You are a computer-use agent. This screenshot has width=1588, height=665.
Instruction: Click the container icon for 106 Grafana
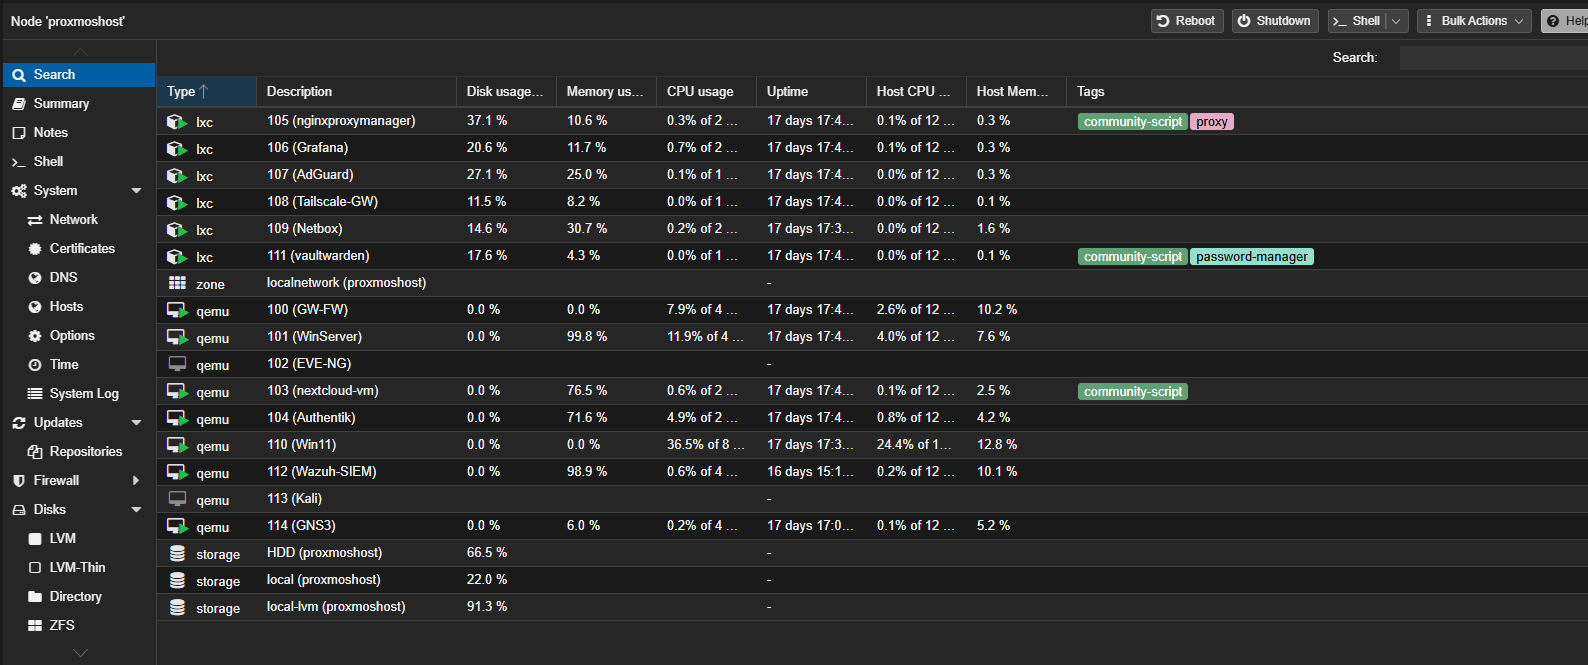[x=177, y=148]
